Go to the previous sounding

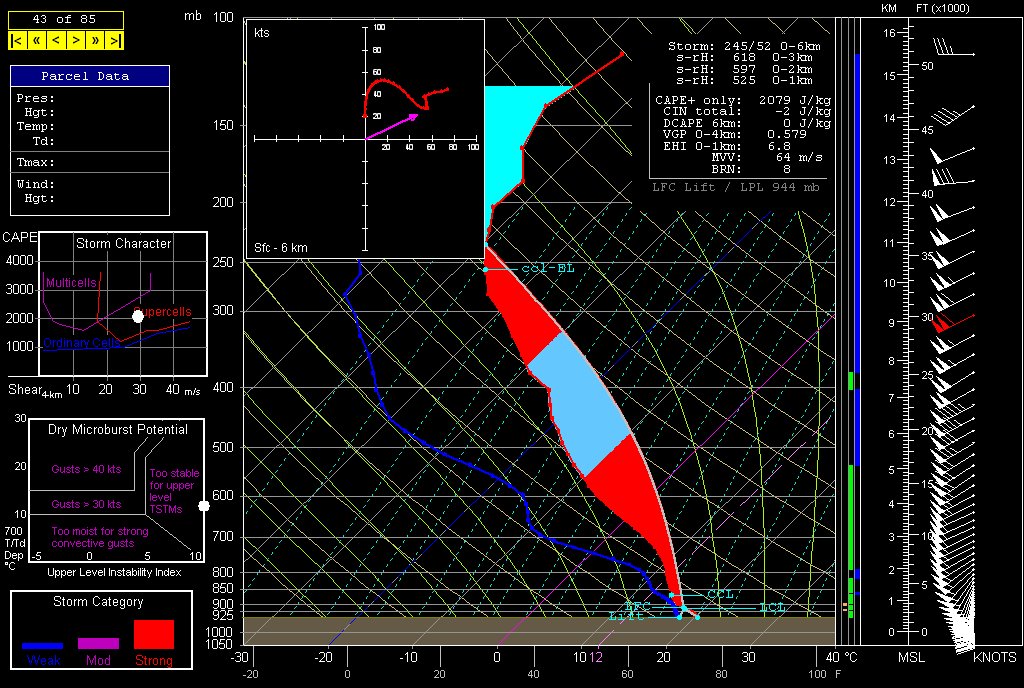56,40
